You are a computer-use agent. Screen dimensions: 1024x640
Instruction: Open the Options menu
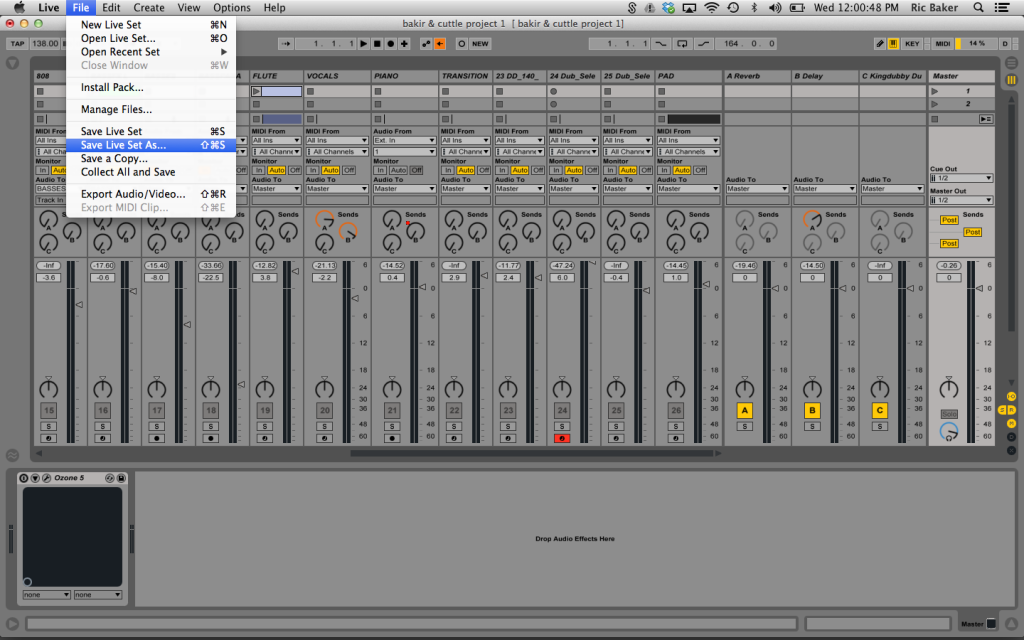point(232,8)
